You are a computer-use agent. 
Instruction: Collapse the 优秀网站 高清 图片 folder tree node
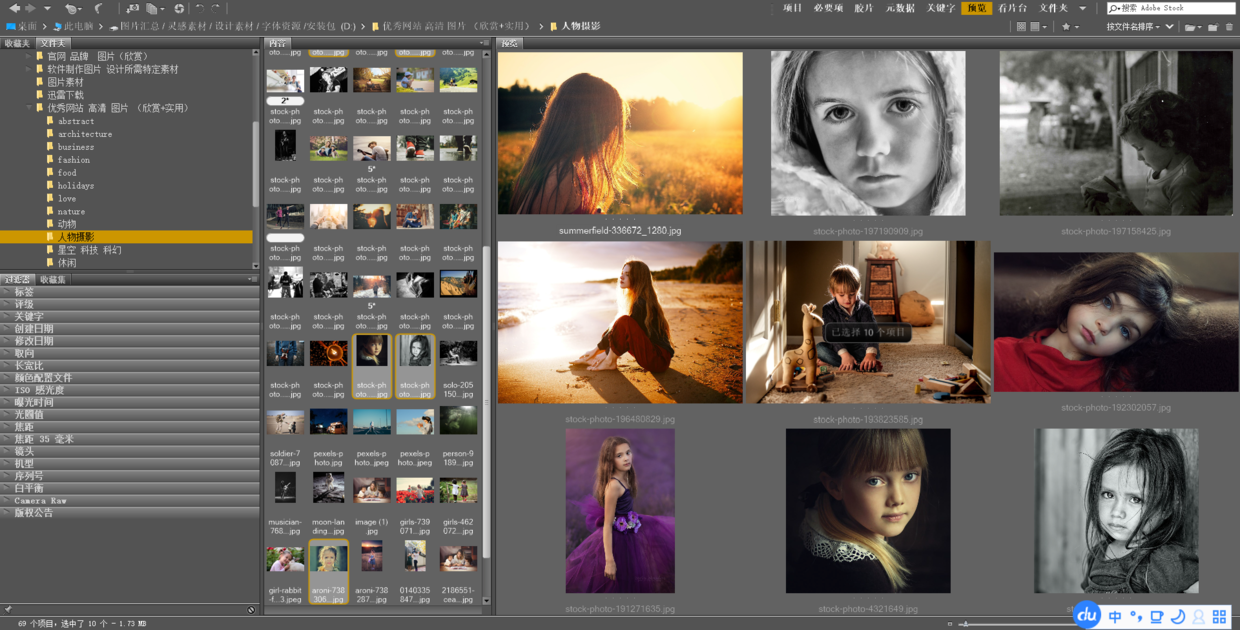pyautogui.click(x=28, y=108)
